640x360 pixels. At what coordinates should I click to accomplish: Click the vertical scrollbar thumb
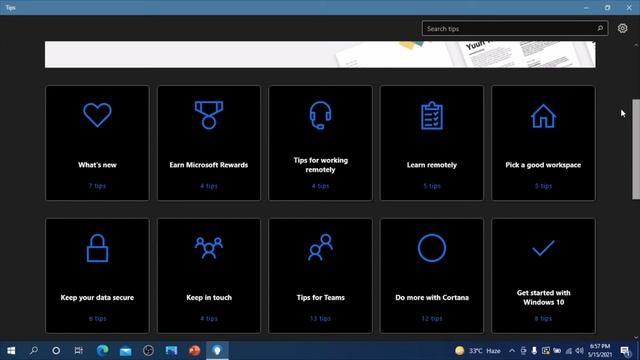636,149
